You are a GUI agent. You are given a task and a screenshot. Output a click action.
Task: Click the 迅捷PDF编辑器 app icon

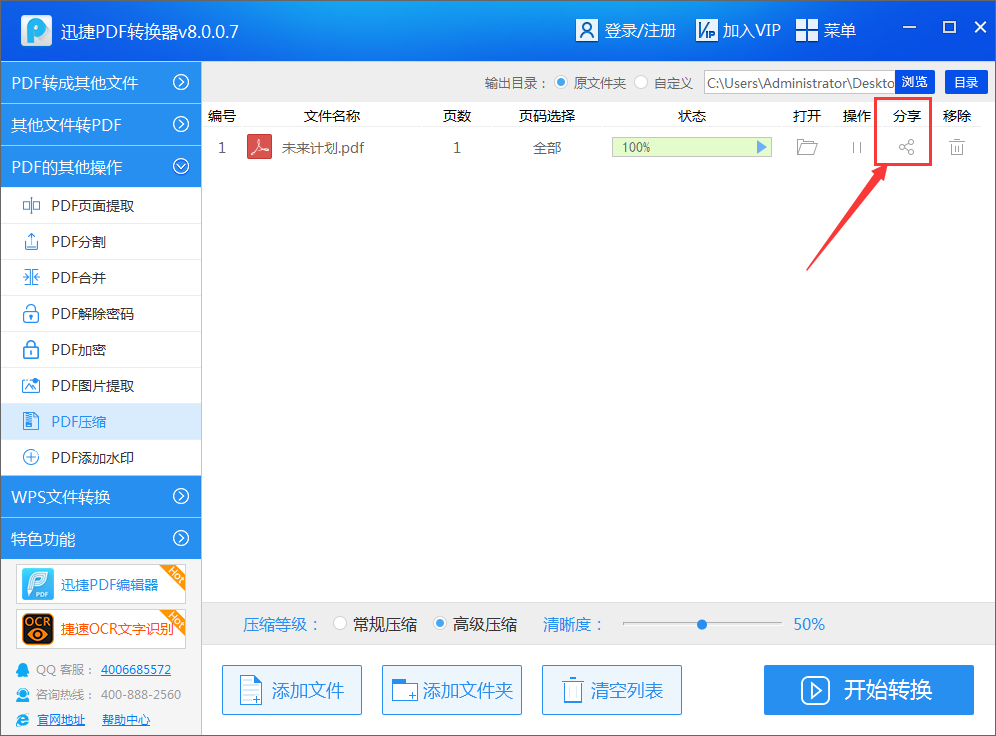37,584
